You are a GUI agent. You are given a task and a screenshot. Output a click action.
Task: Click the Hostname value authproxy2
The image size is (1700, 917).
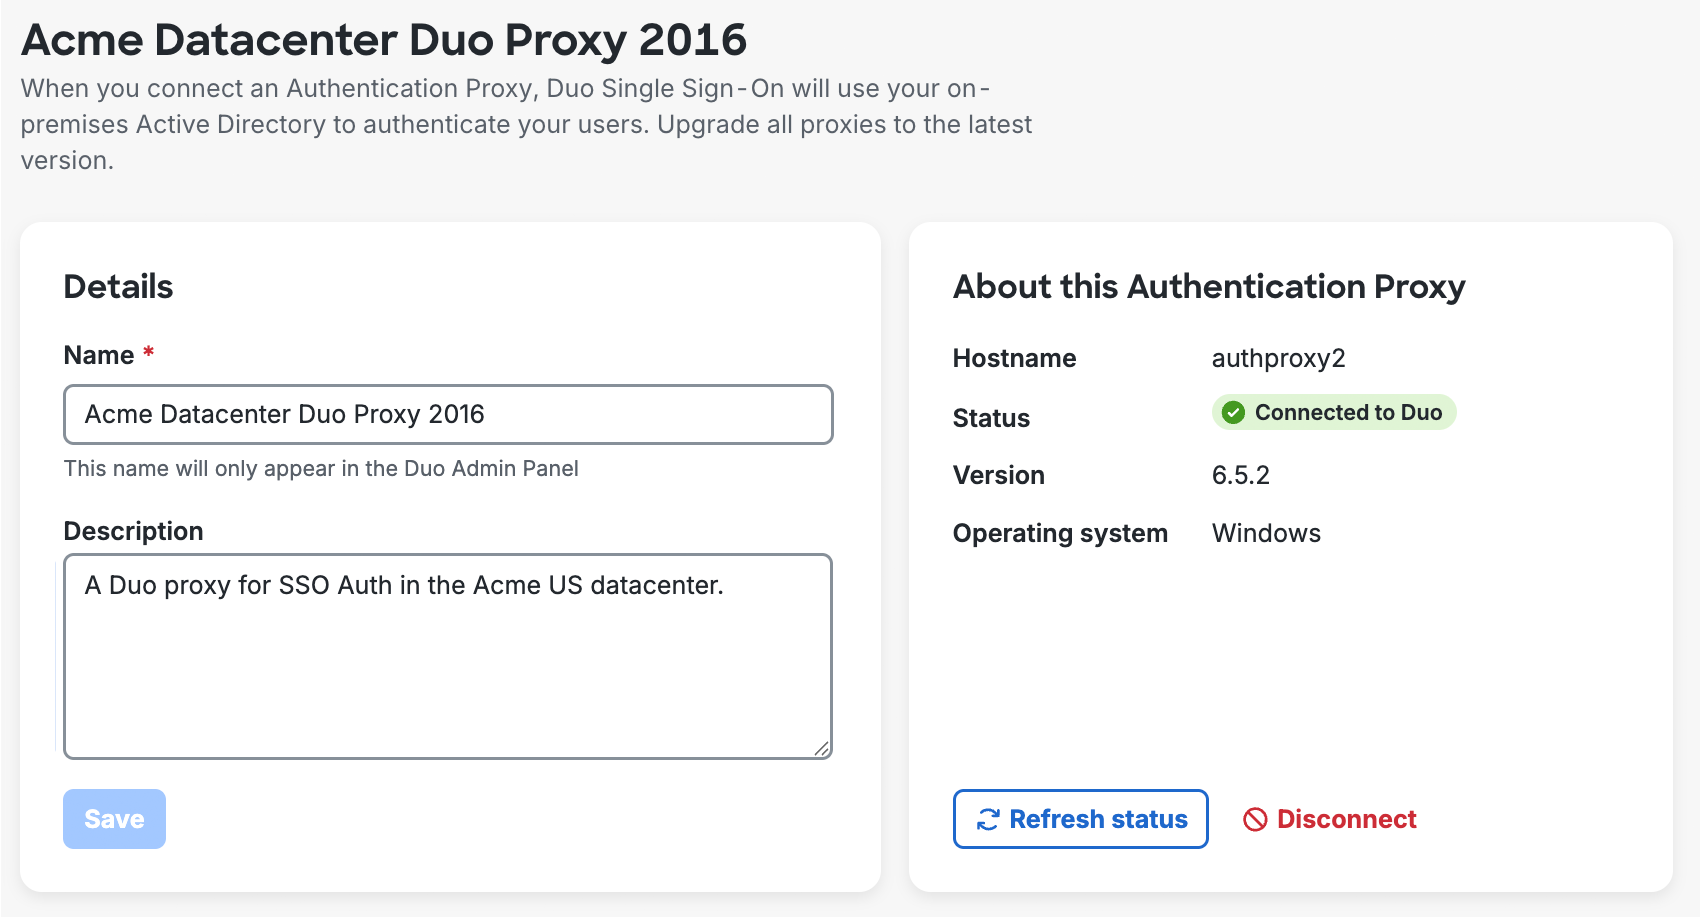[1278, 358]
